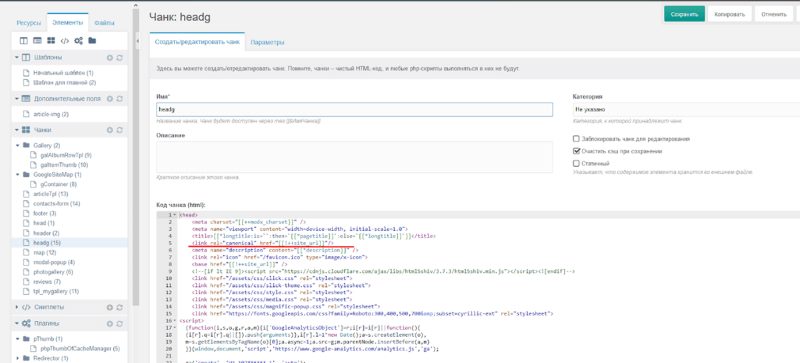
Task: Collapse the Шаблоны section
Action: 17,58
